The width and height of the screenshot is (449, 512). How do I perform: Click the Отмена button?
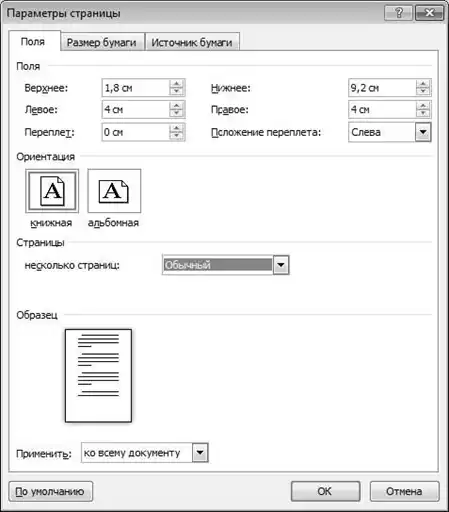tap(404, 491)
